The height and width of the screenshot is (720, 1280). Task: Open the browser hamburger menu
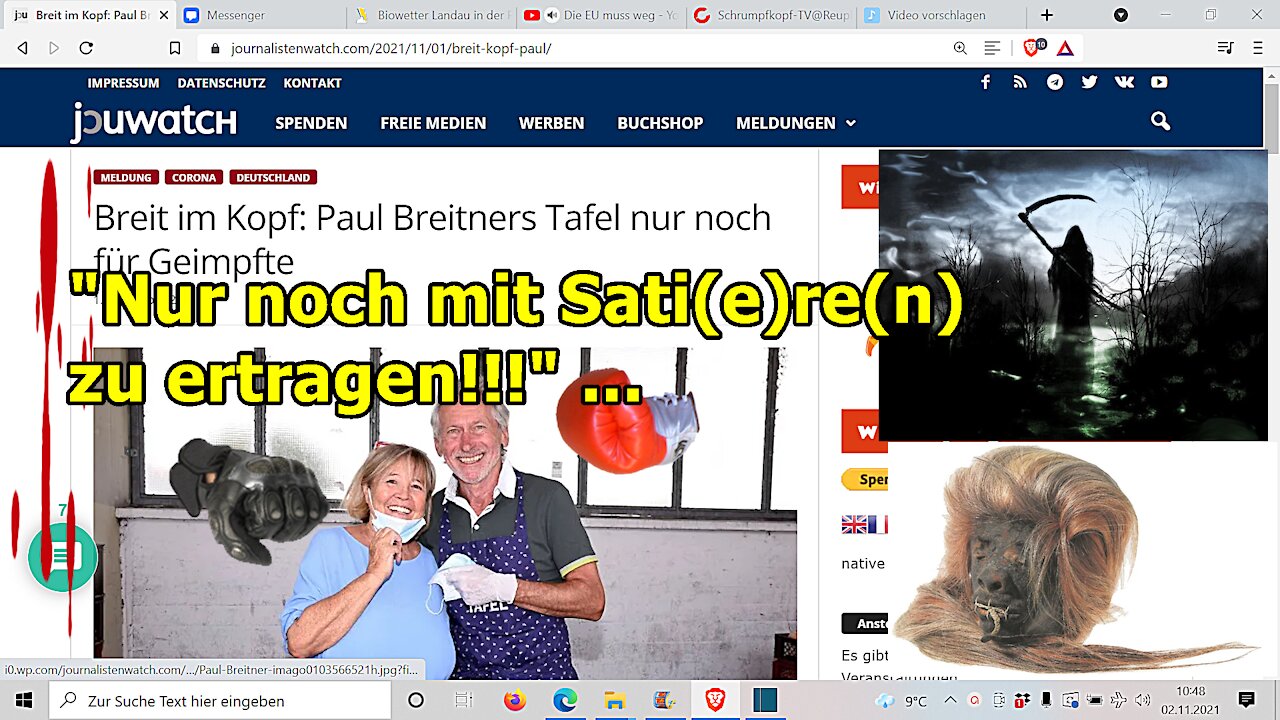(1258, 48)
